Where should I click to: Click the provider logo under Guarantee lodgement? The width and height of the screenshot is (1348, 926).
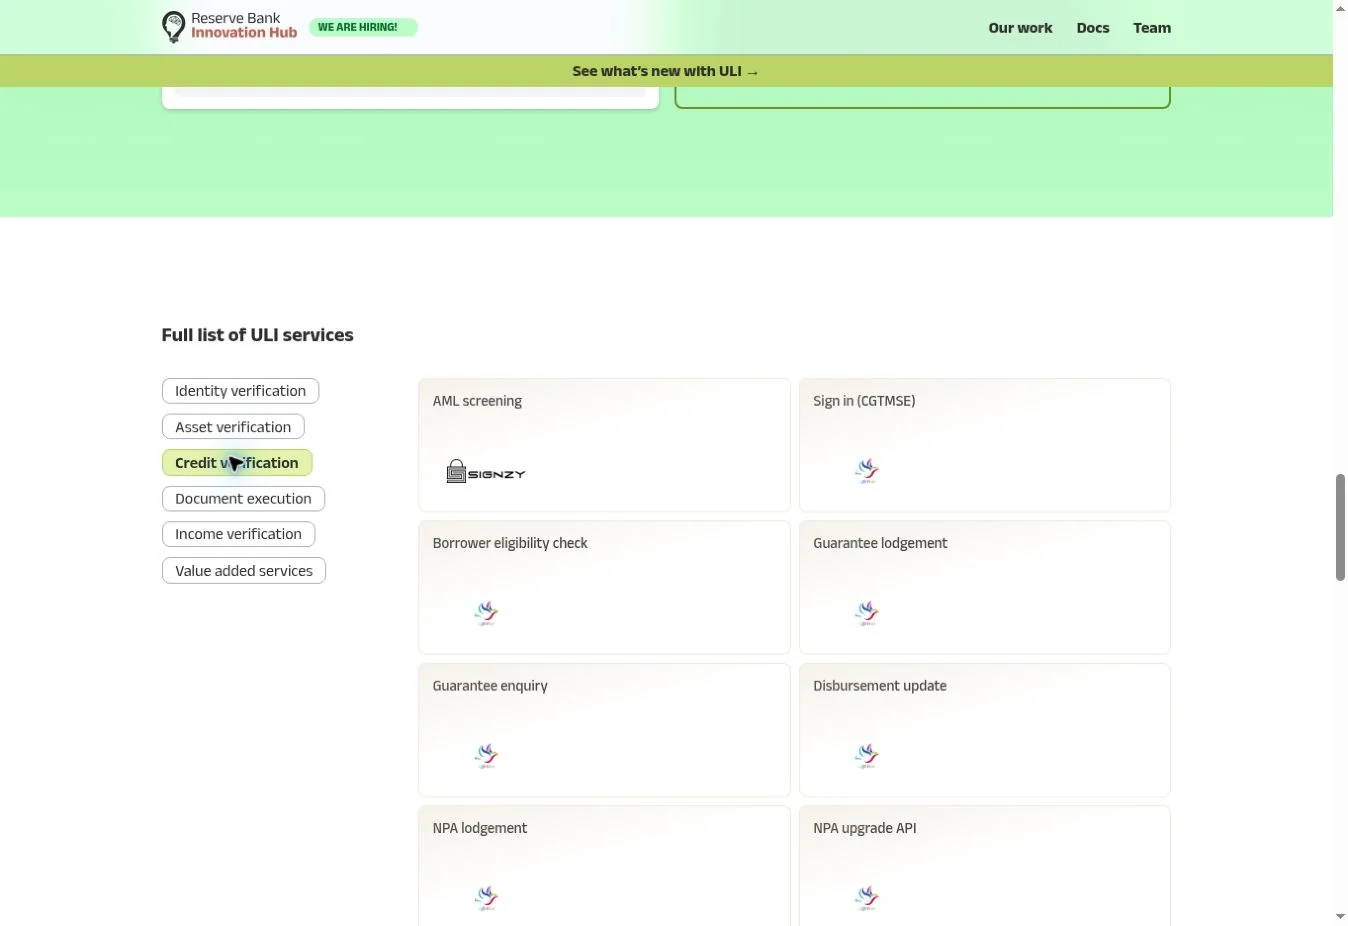[867, 613]
